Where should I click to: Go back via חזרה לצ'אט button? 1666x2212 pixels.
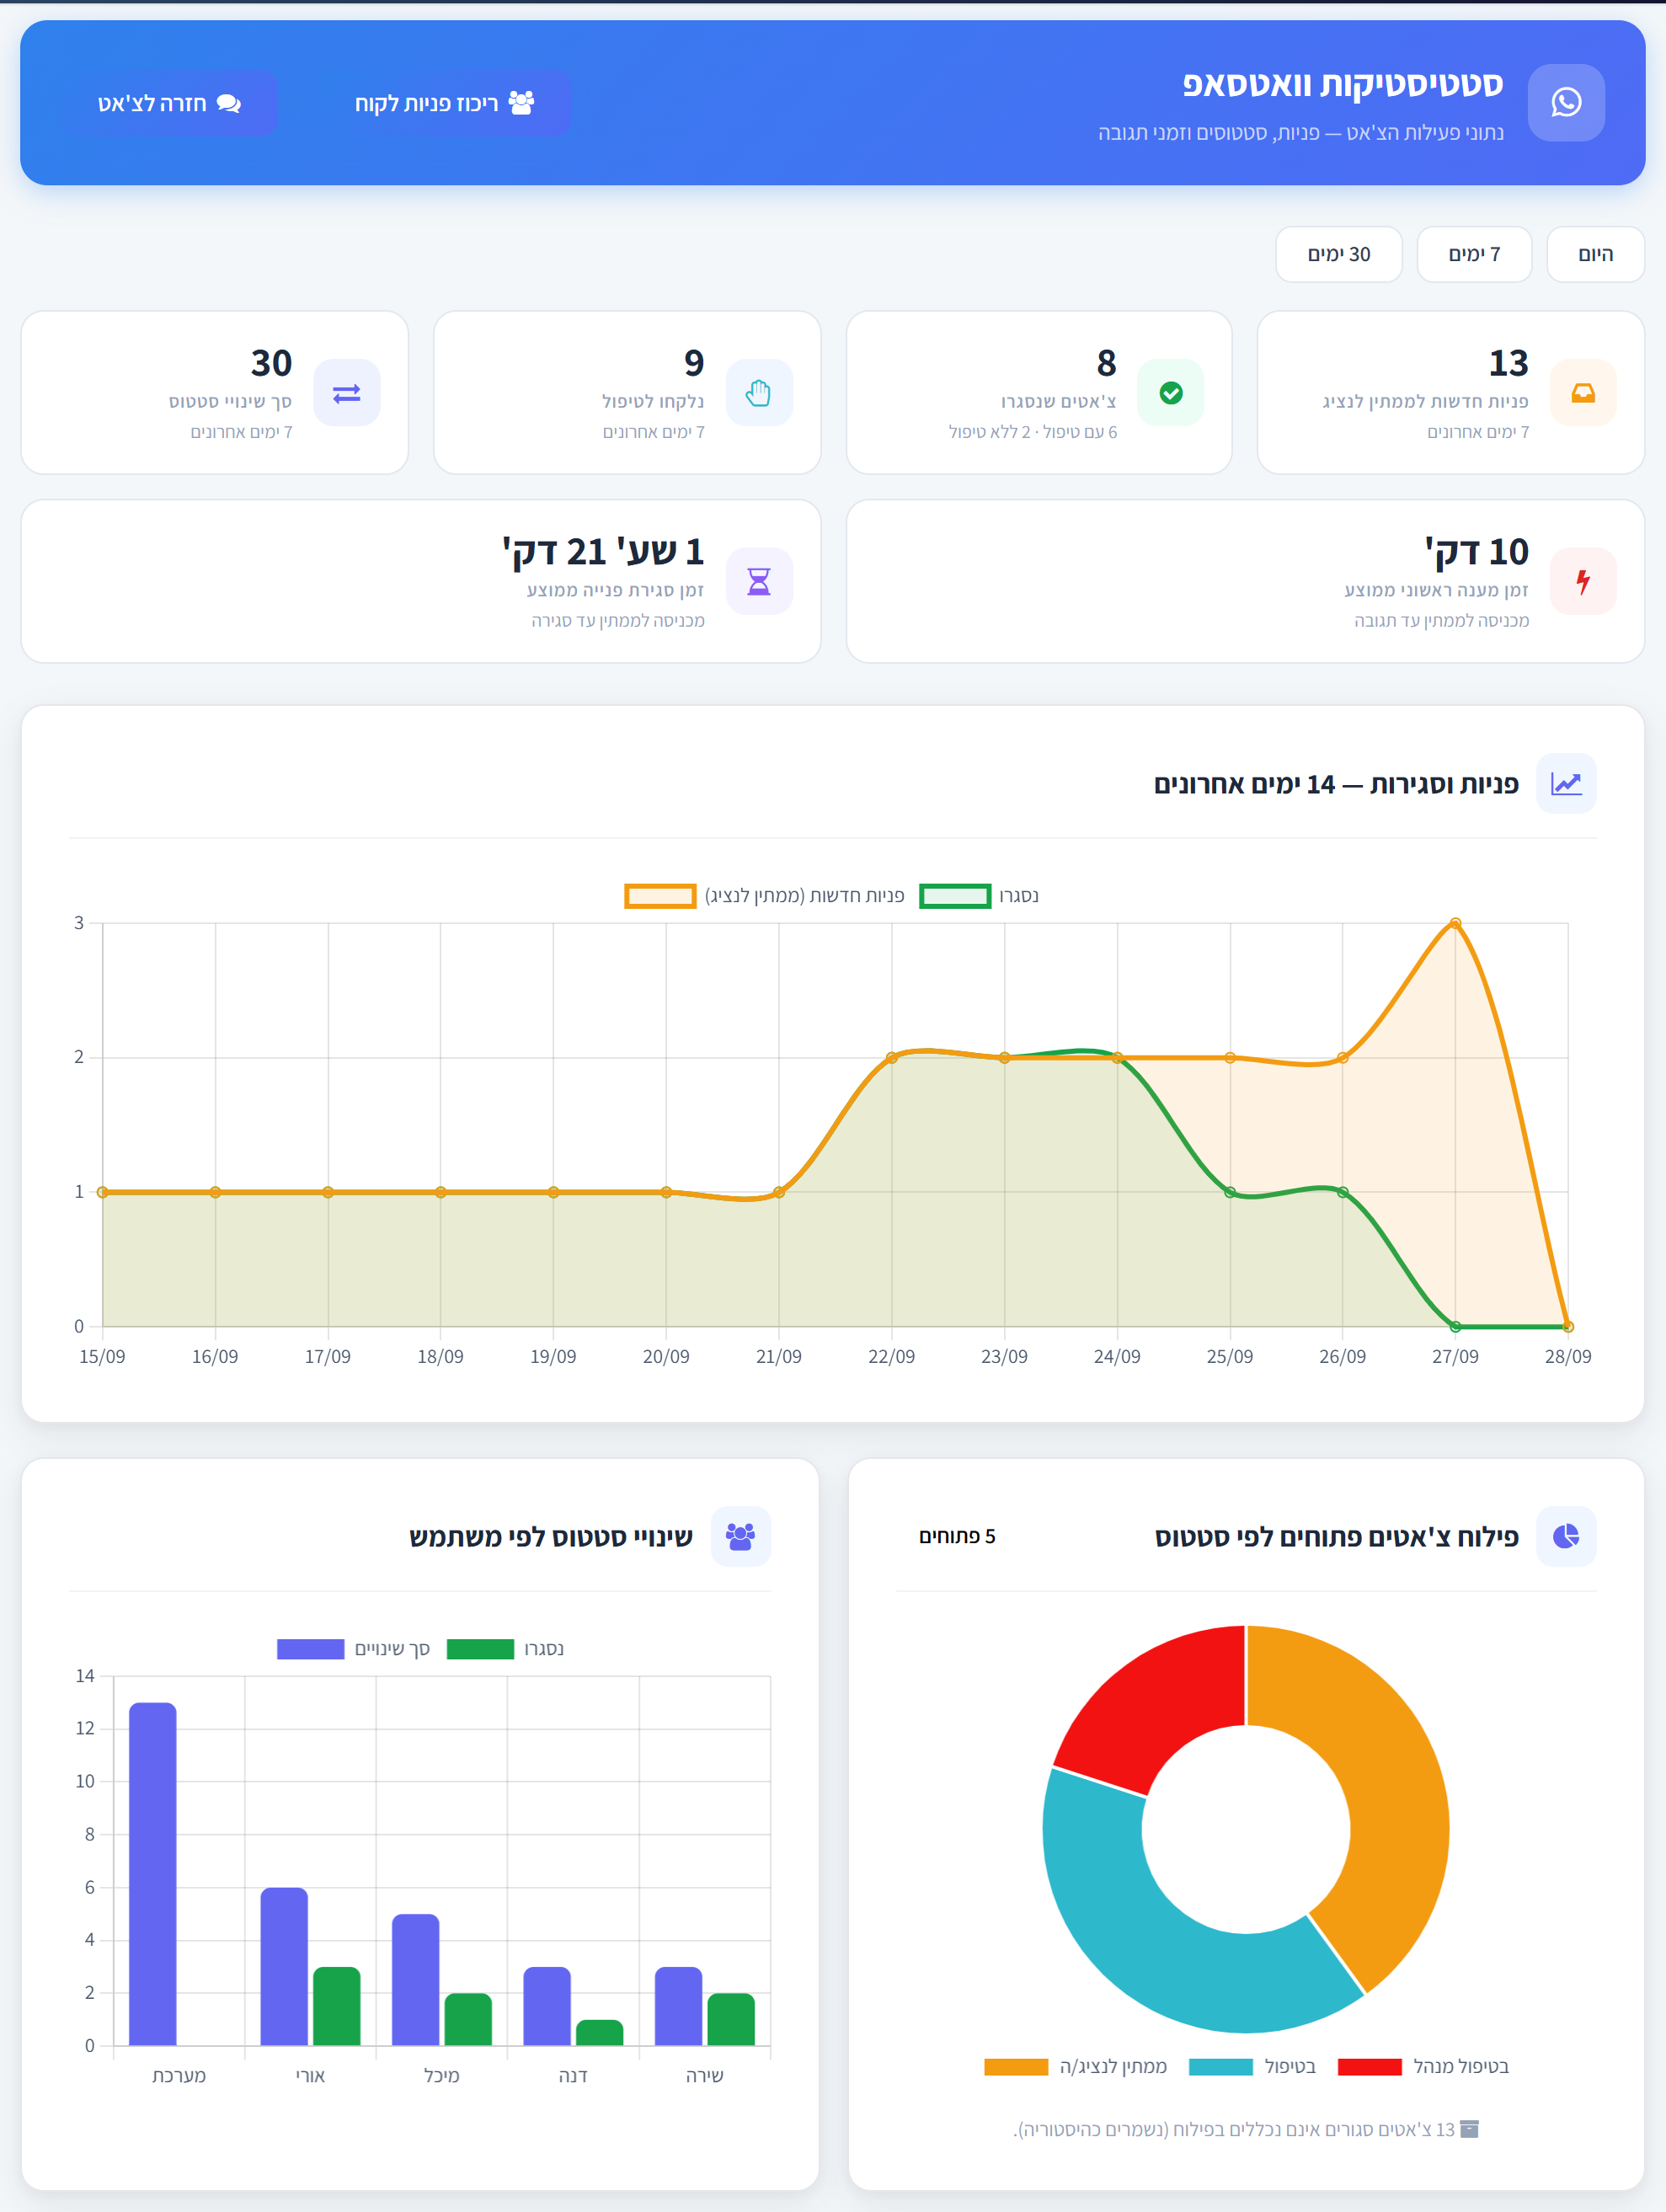(169, 103)
